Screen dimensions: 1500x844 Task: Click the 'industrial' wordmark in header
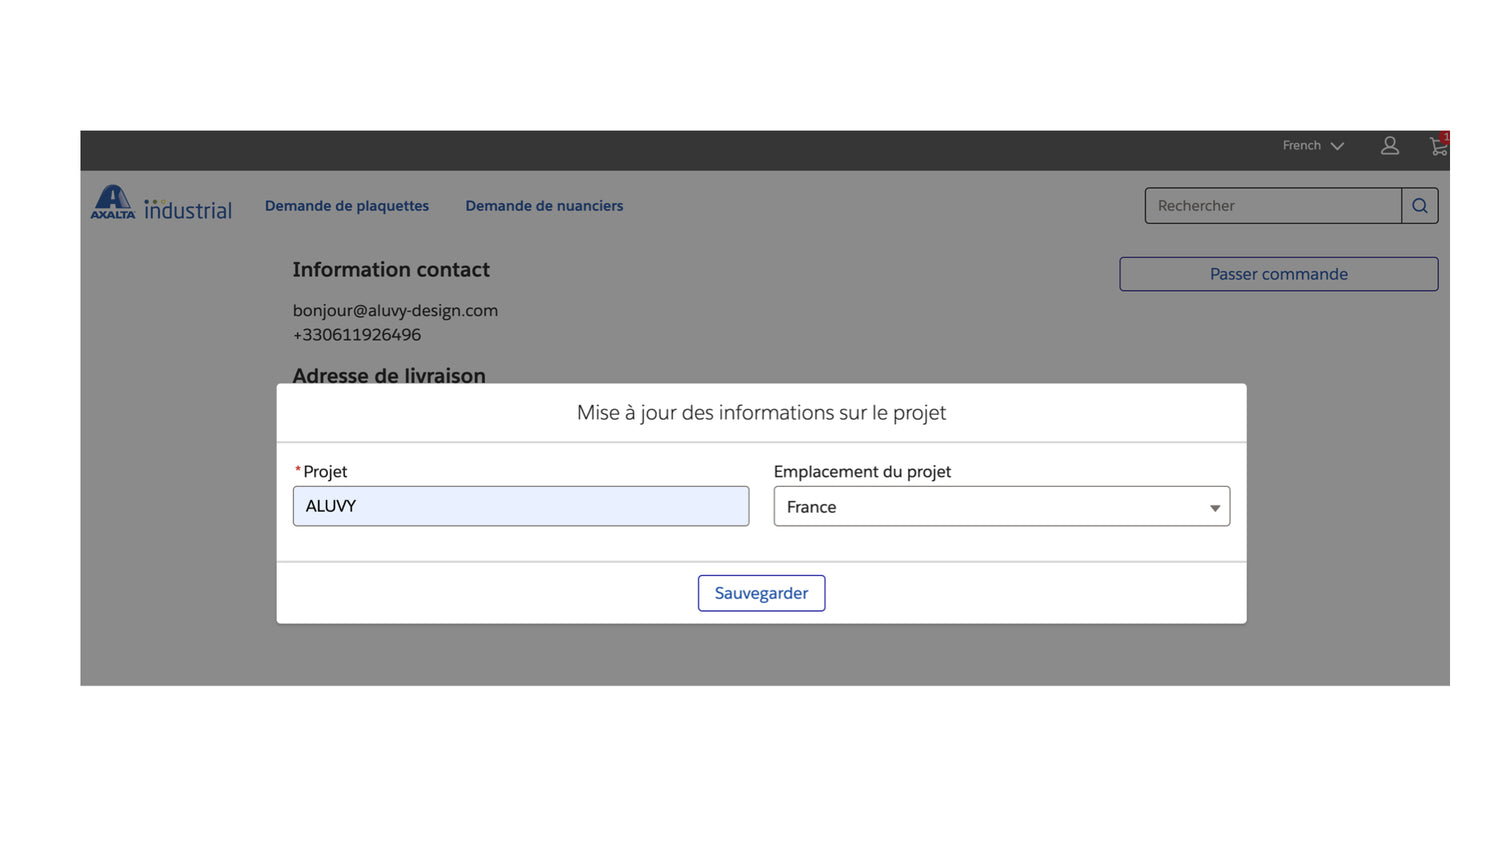tap(188, 210)
